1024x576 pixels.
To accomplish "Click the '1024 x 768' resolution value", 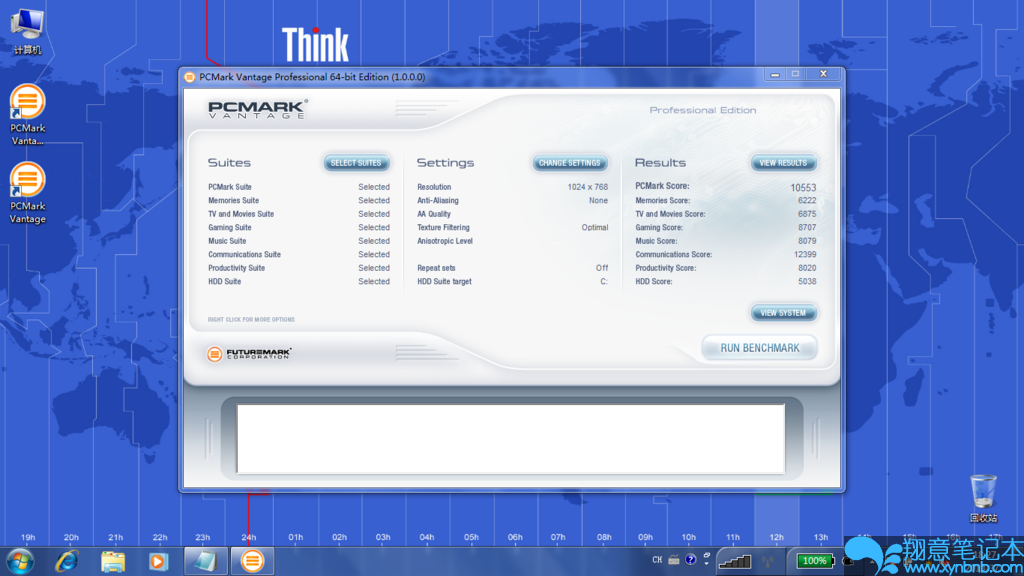I will 588,187.
